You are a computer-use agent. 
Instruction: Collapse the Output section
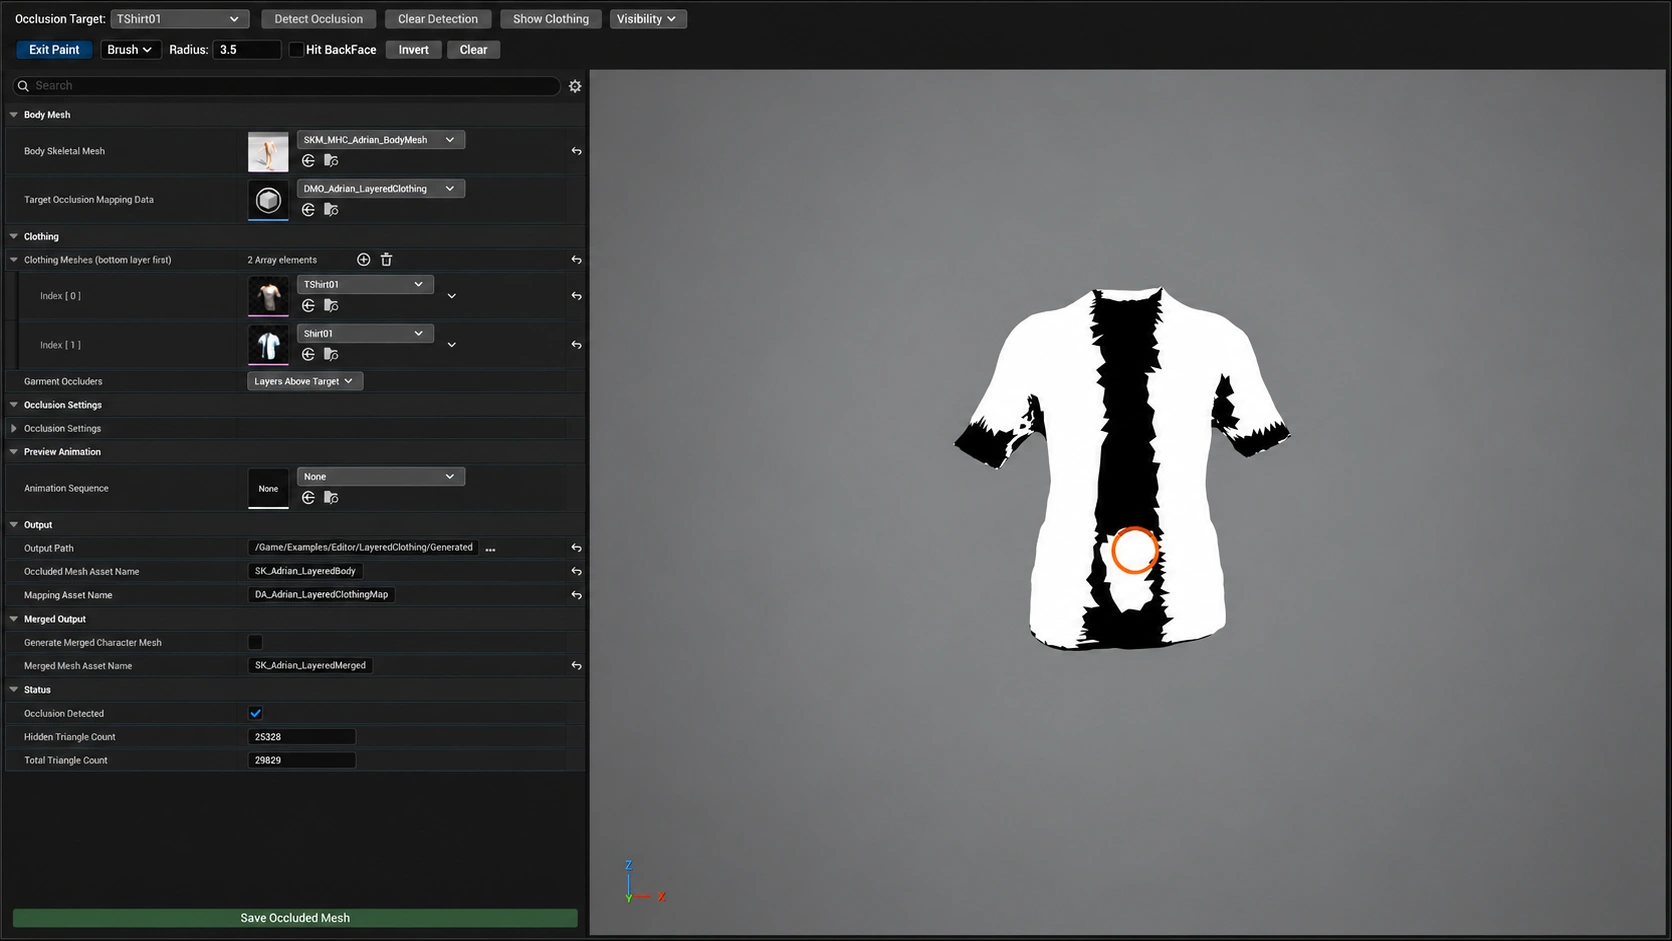pos(14,525)
